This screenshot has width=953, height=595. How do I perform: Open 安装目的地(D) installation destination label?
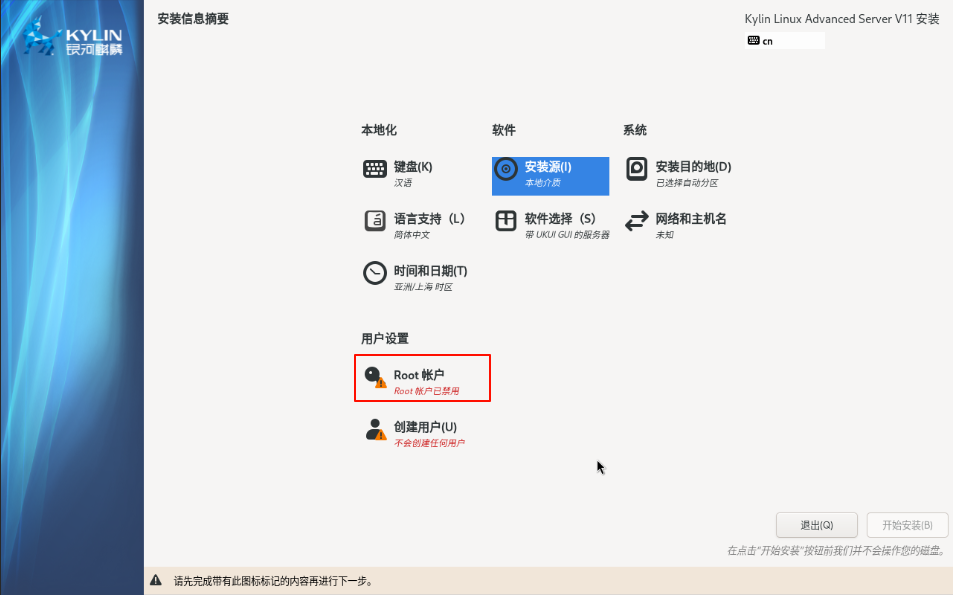click(693, 167)
